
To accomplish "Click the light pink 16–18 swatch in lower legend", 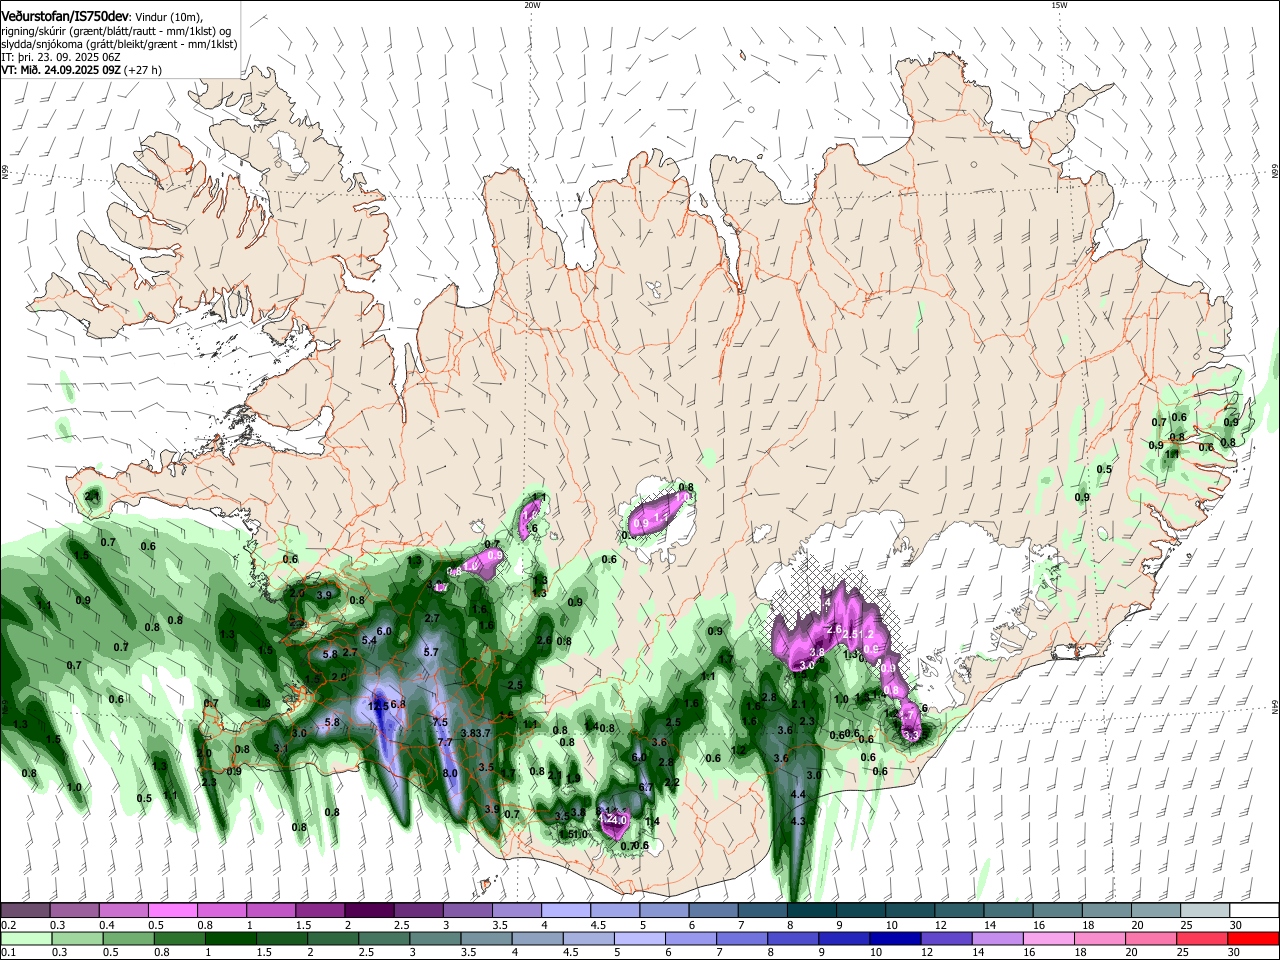I will pos(1048,938).
